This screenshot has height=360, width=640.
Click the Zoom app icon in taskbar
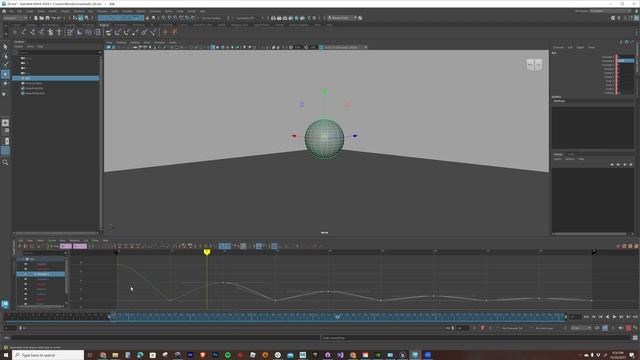click(427, 355)
